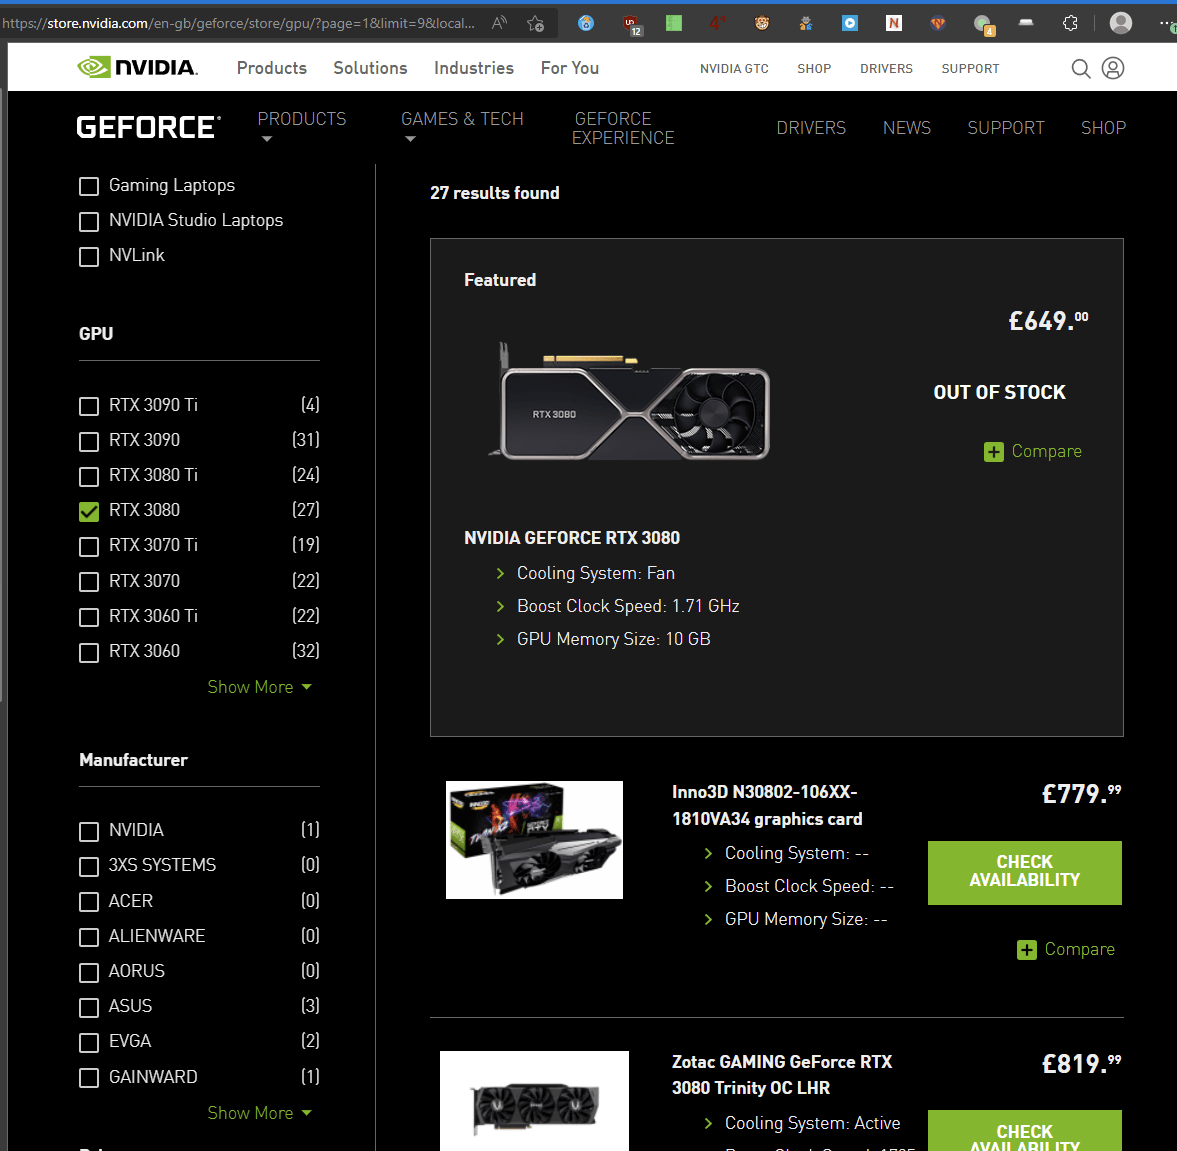Screen dimensions: 1177x1151
Task: Go to GeForce Experience page
Action: coord(622,128)
